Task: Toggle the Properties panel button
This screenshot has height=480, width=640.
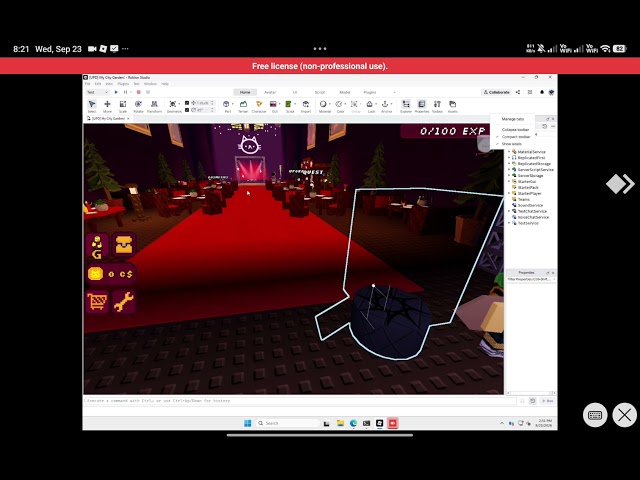Action: 422,106
